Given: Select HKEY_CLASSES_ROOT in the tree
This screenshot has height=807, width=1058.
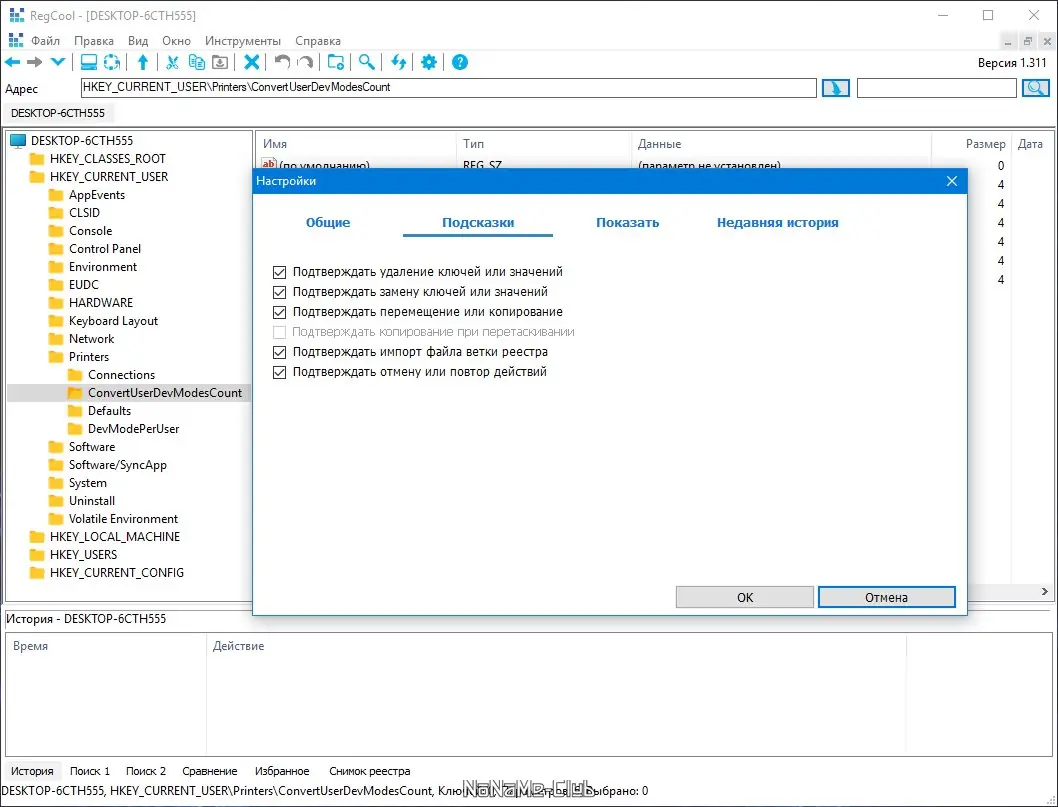Looking at the screenshot, I should [x=107, y=159].
